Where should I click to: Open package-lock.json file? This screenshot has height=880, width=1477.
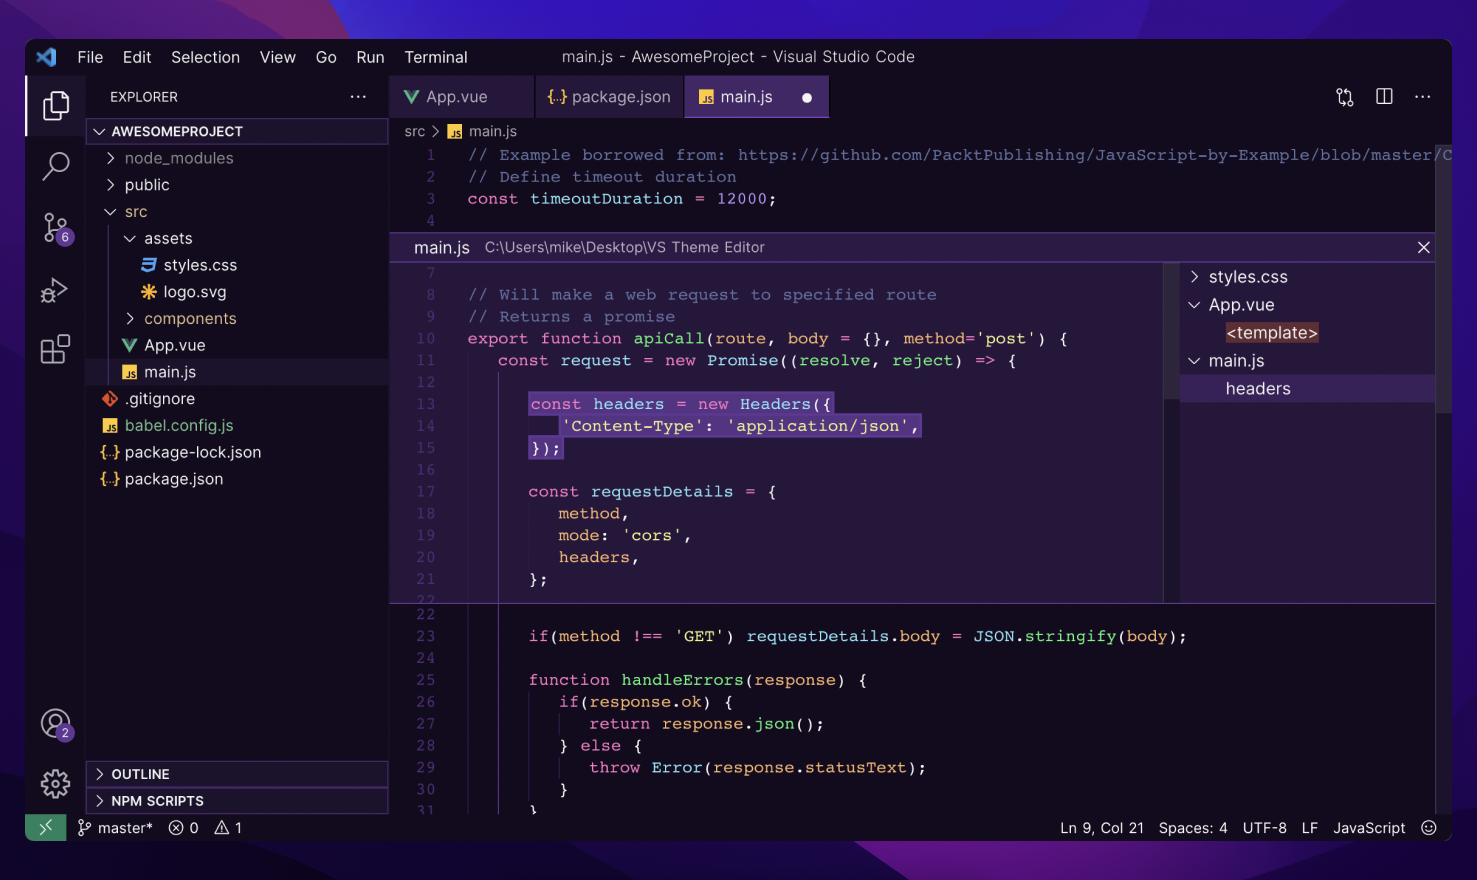(237, 452)
